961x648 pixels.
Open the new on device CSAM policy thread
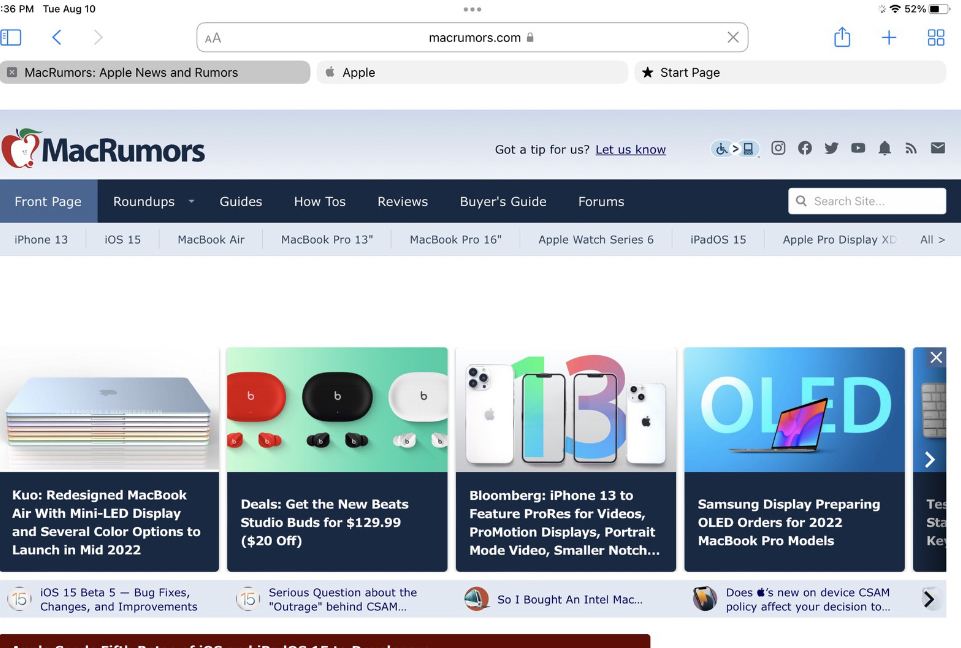tap(808, 600)
